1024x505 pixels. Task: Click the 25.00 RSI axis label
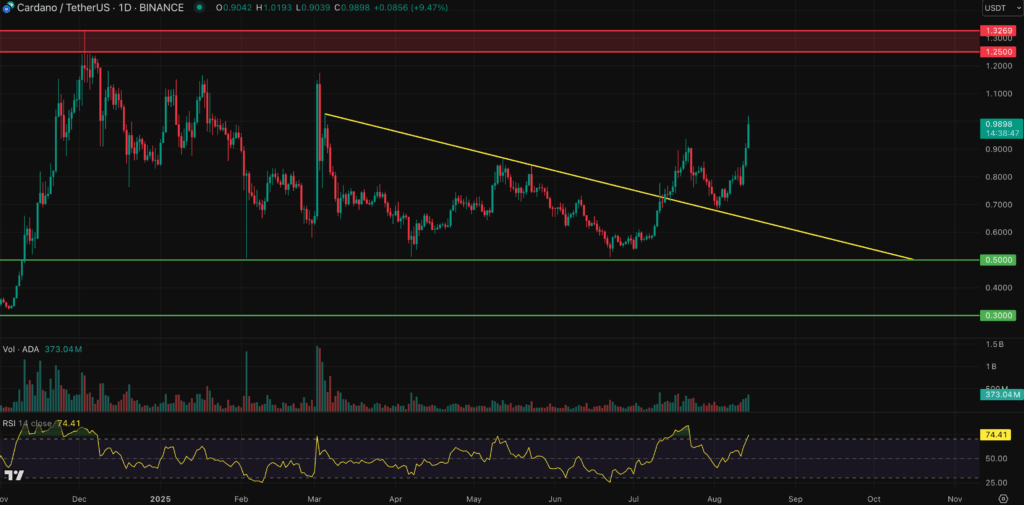pos(995,483)
